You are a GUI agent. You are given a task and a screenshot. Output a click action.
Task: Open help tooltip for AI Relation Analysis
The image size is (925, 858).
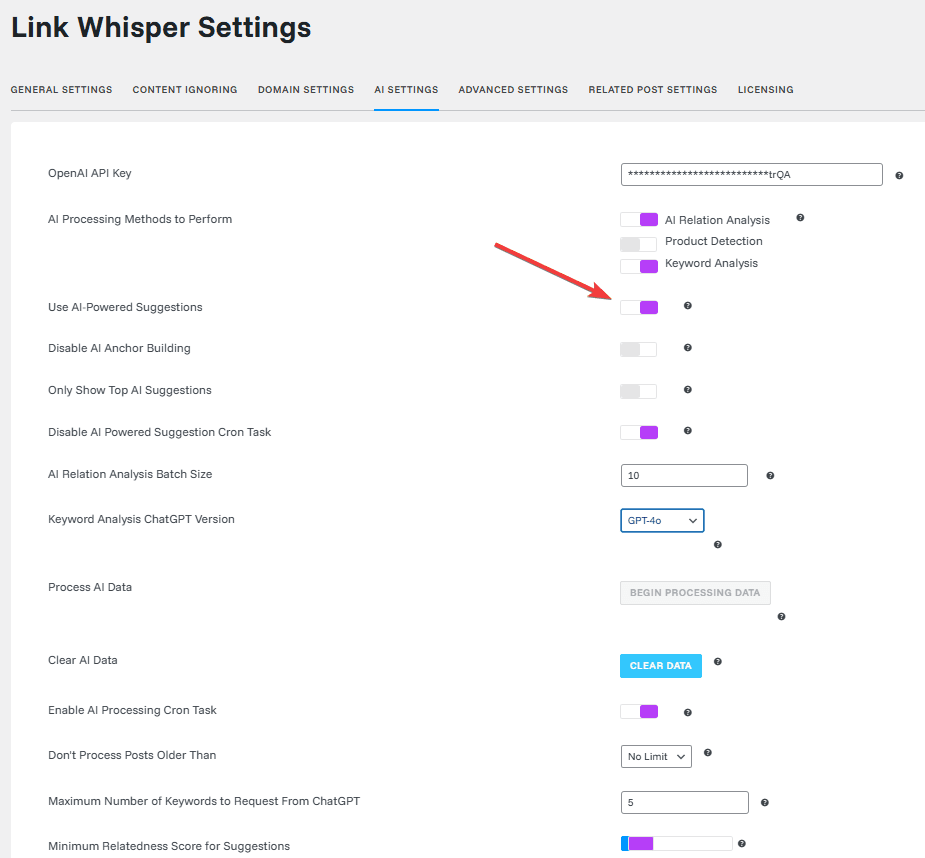[800, 218]
